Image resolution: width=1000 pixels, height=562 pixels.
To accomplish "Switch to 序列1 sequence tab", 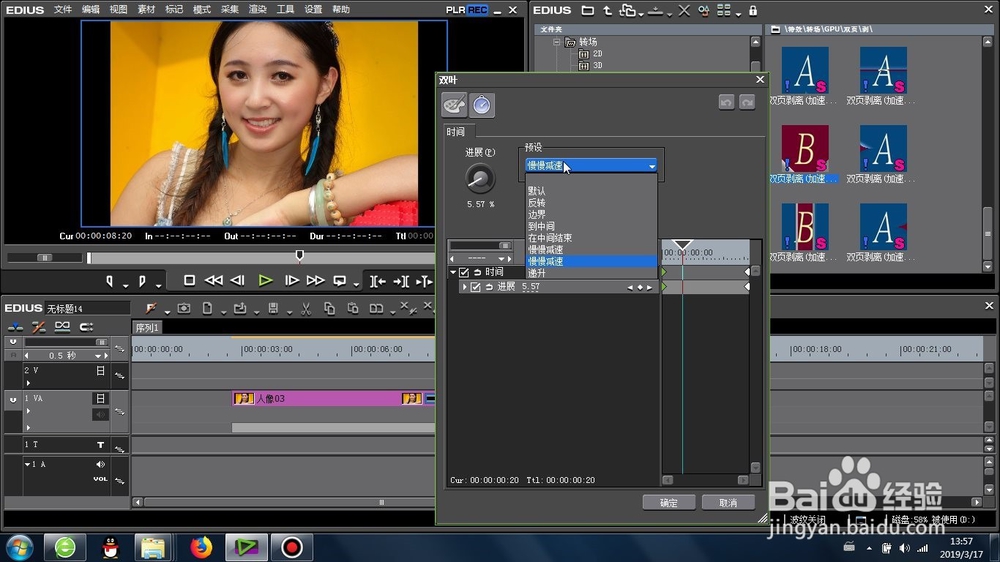I will pos(147,328).
